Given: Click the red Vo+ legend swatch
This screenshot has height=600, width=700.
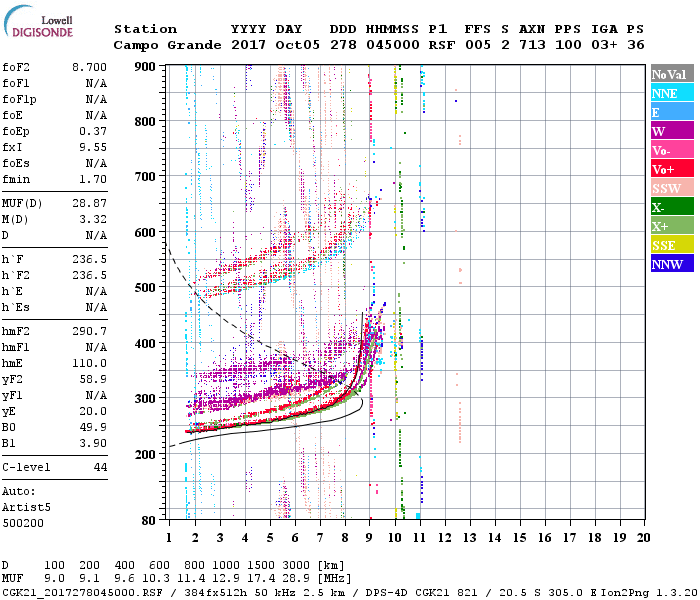Looking at the screenshot, I should click(671, 169).
